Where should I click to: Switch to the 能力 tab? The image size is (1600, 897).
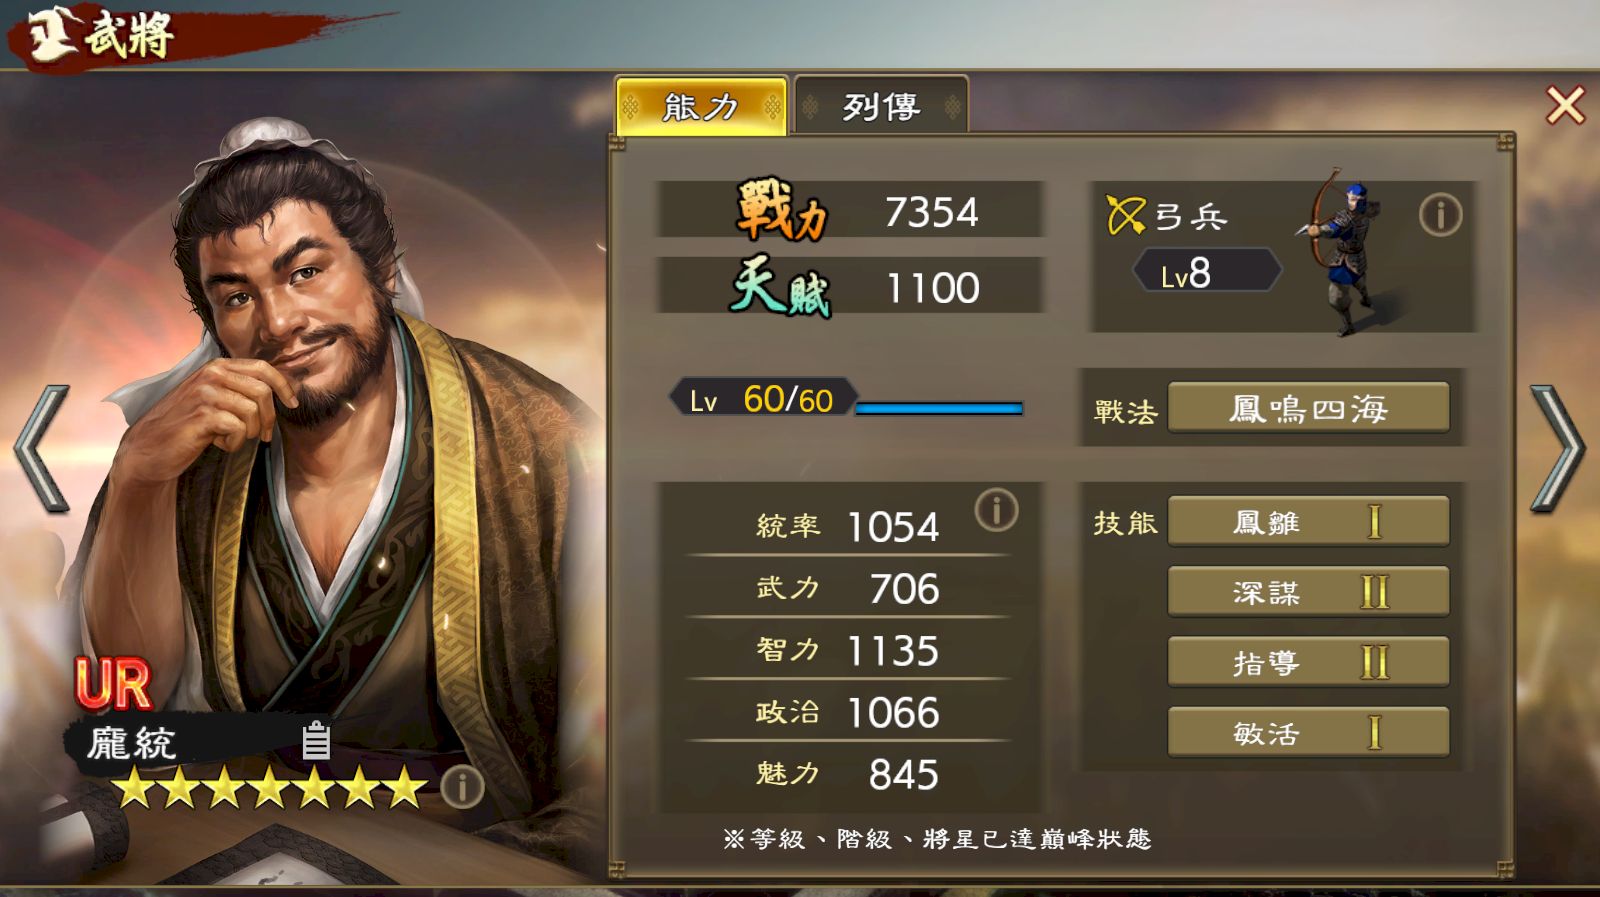(701, 106)
